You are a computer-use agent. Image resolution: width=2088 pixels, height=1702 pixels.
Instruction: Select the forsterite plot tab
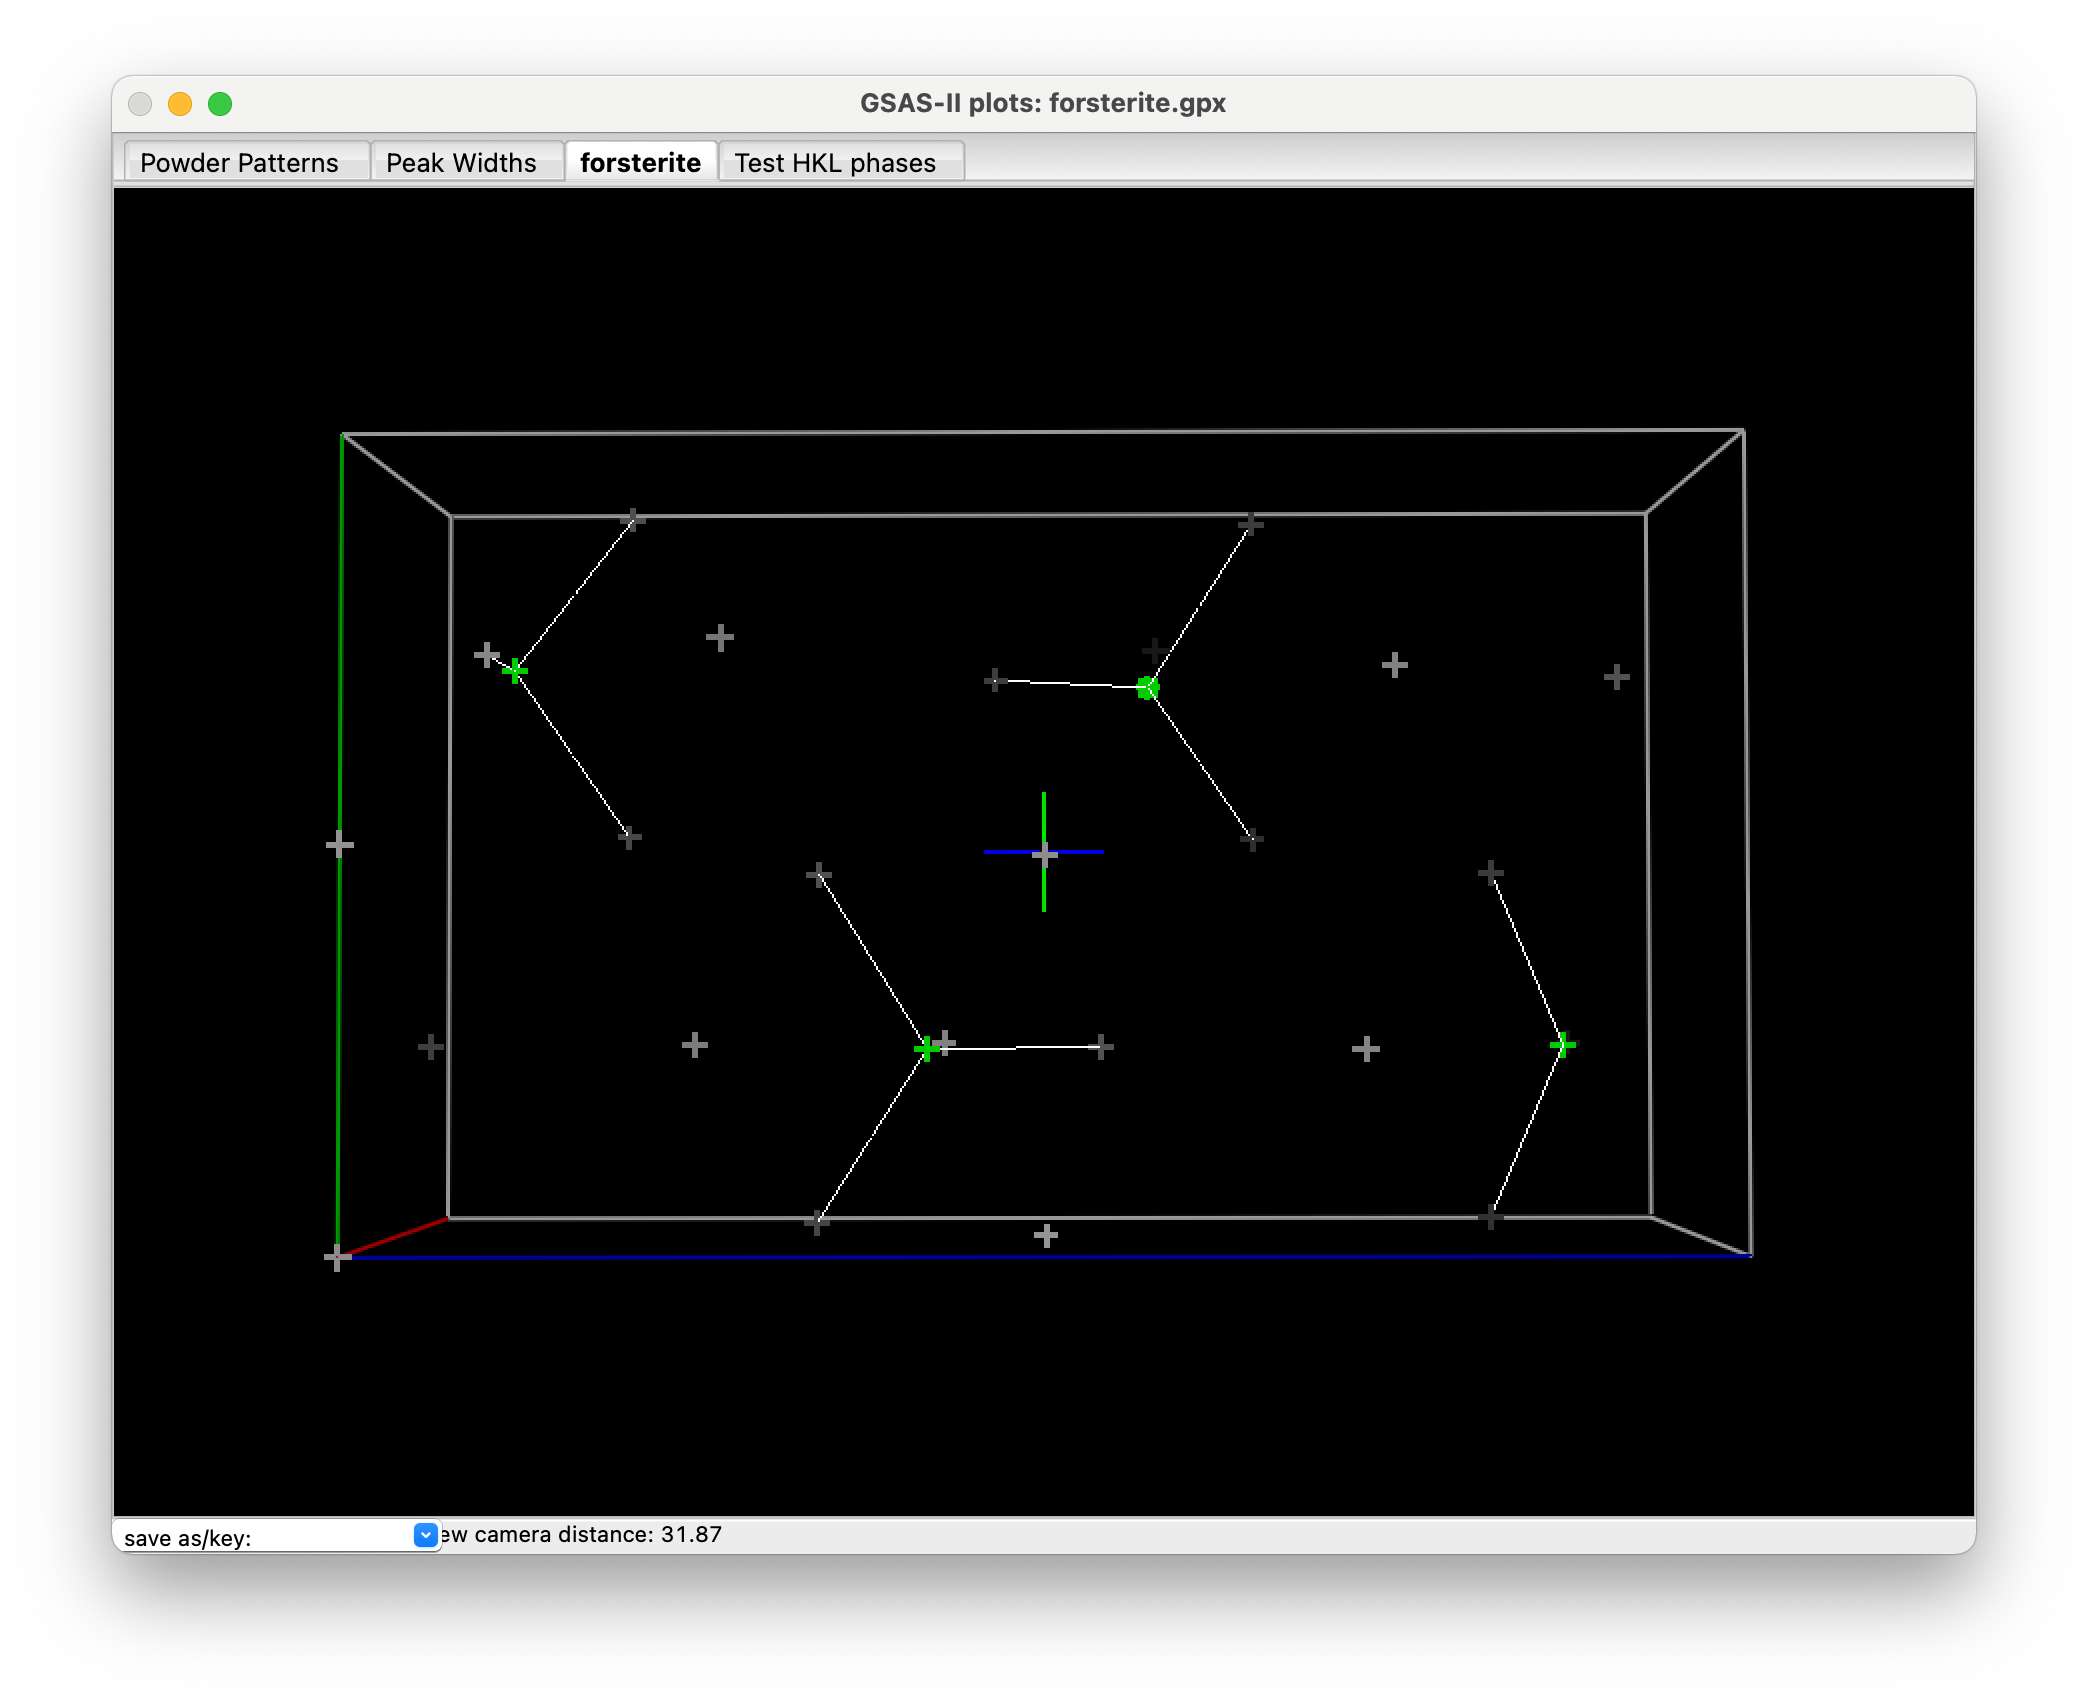pyautogui.click(x=640, y=162)
